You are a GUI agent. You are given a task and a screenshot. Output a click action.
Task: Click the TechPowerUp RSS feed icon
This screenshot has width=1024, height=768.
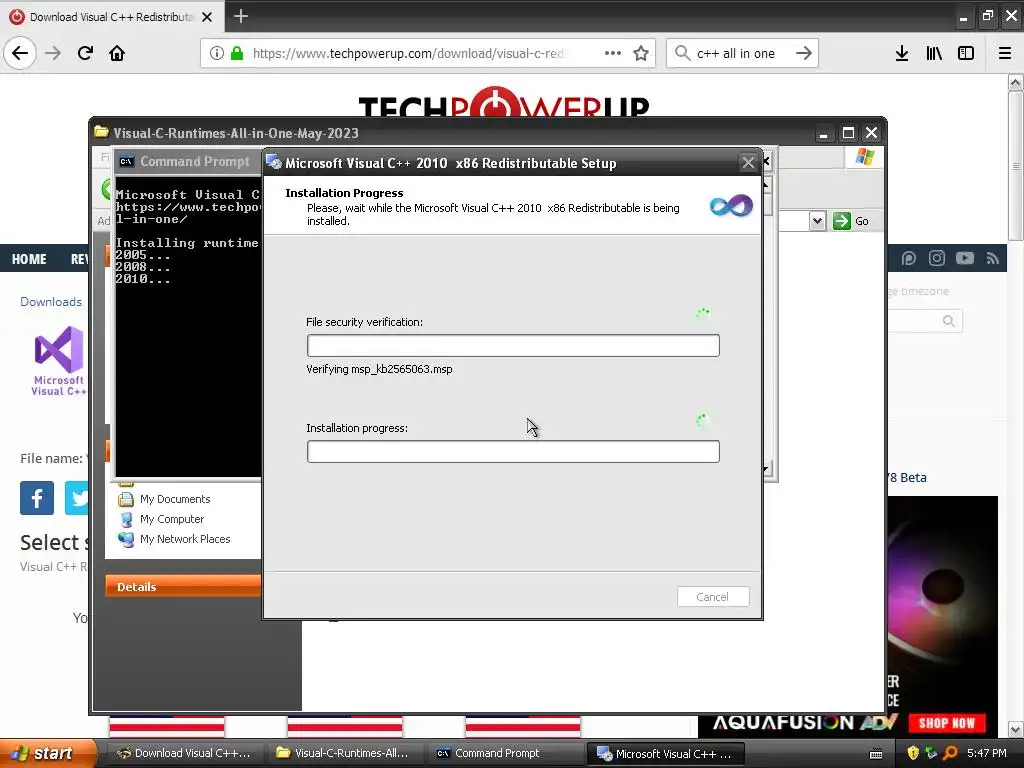coord(993,259)
